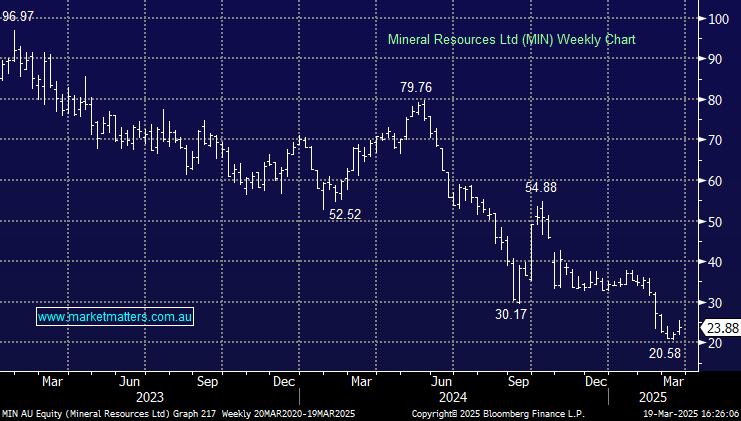The image size is (741, 421).
Task: Click the Mar label above 2025
Action: click(x=672, y=381)
